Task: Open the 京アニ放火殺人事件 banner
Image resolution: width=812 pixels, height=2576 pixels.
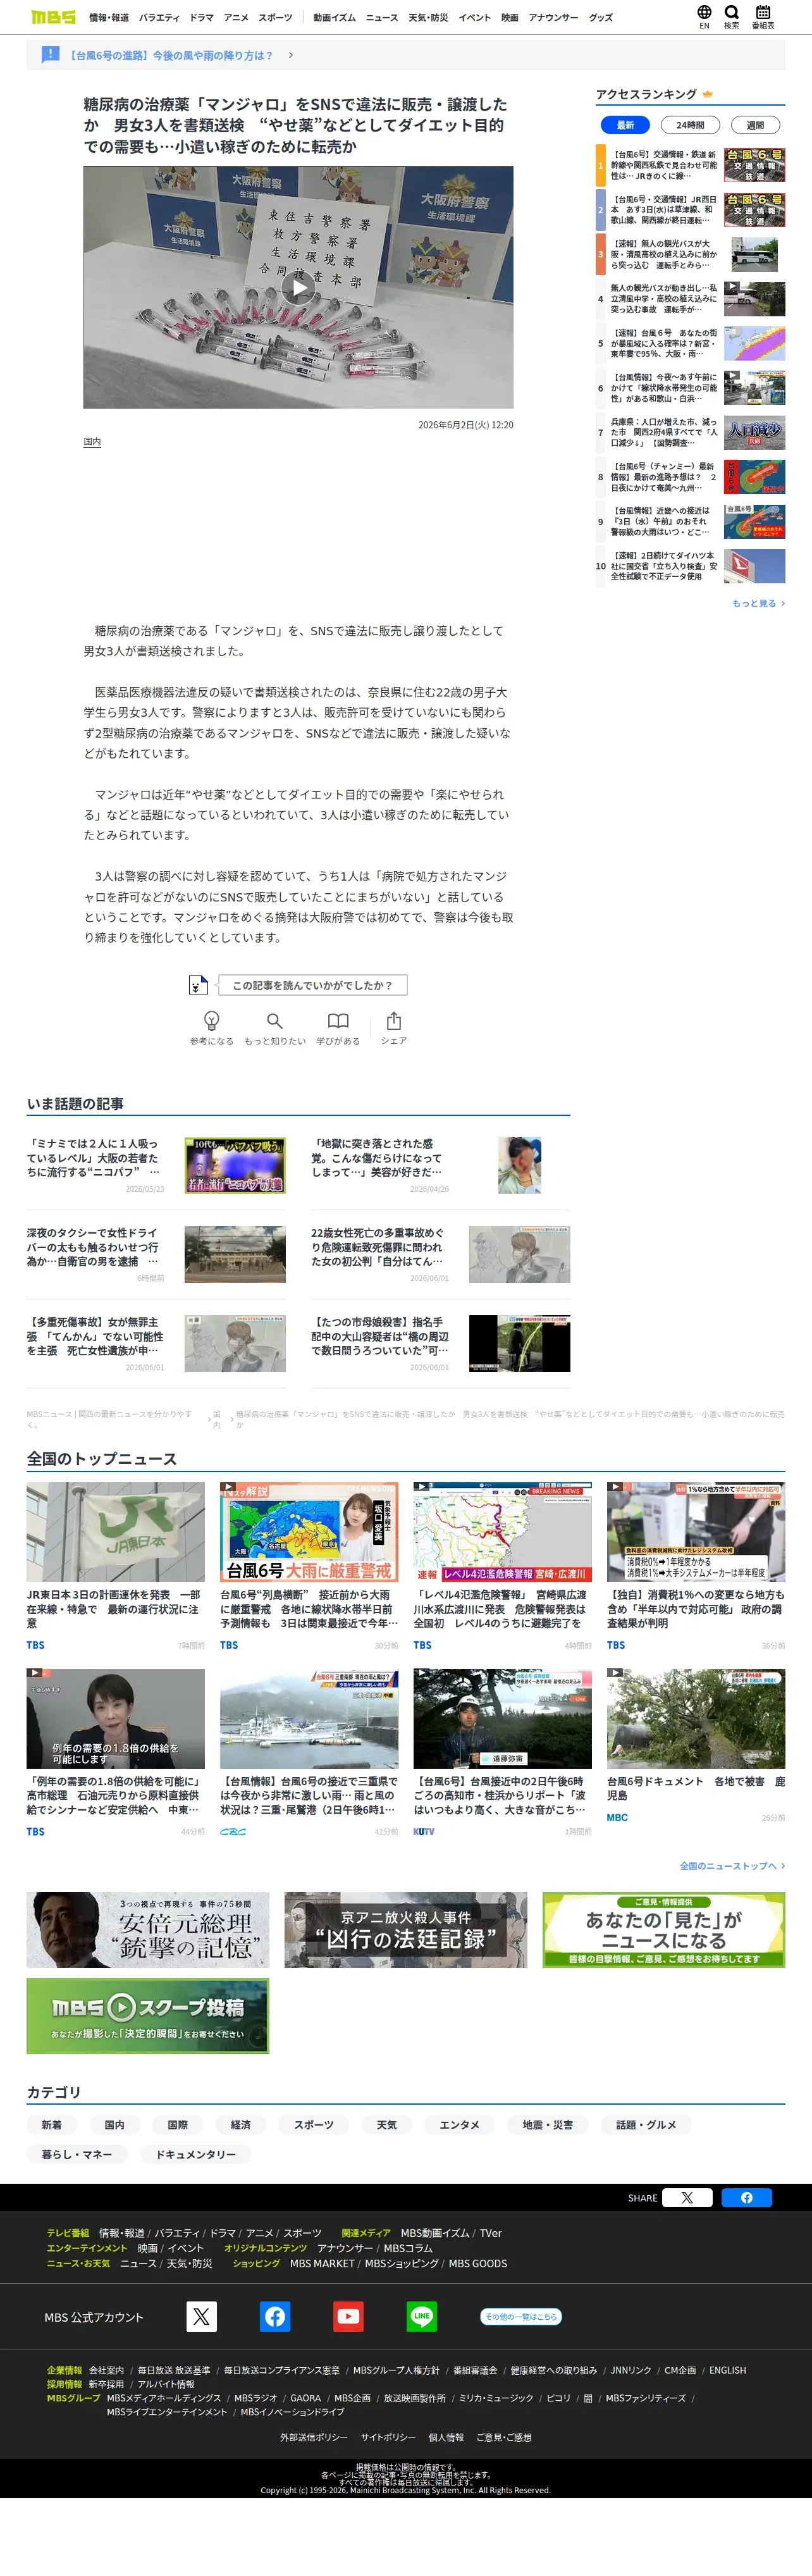Action: point(405,1929)
